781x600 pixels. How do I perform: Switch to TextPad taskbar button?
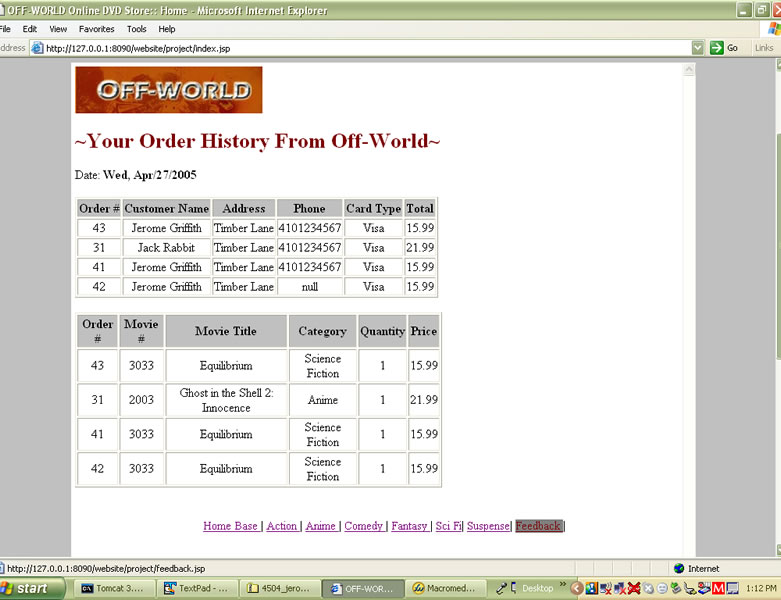coord(197,589)
